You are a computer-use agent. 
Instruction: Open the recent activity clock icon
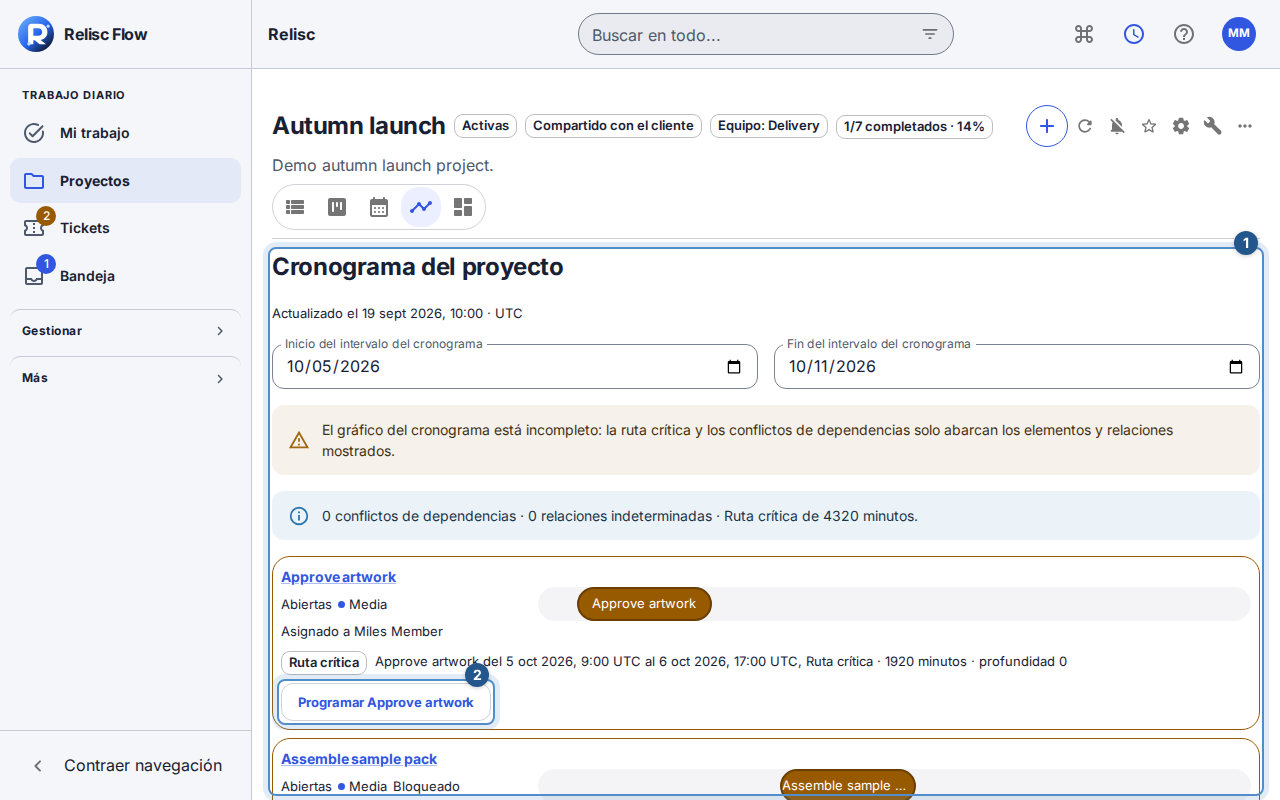click(x=1134, y=34)
